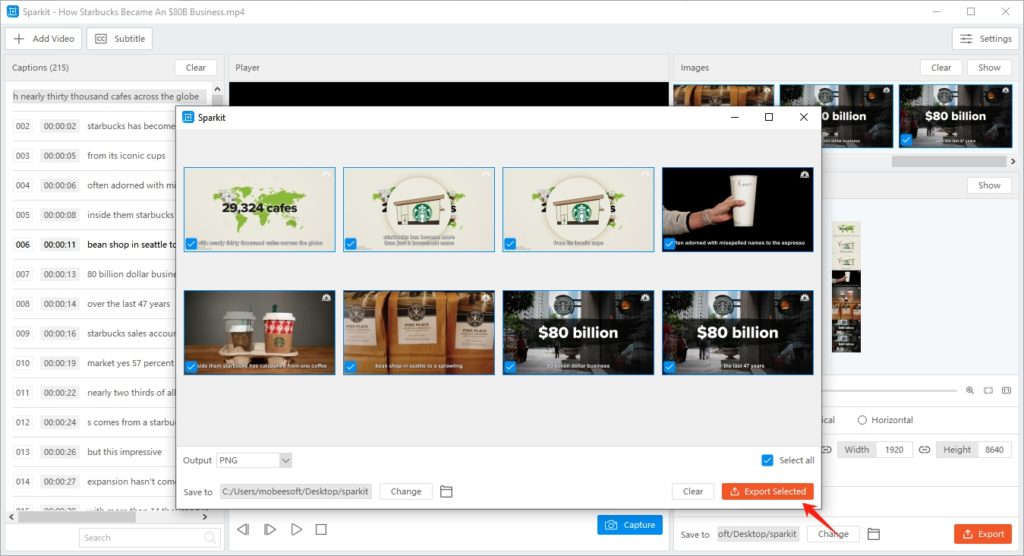
Task: Click the Width value field 1920
Action: [894, 450]
